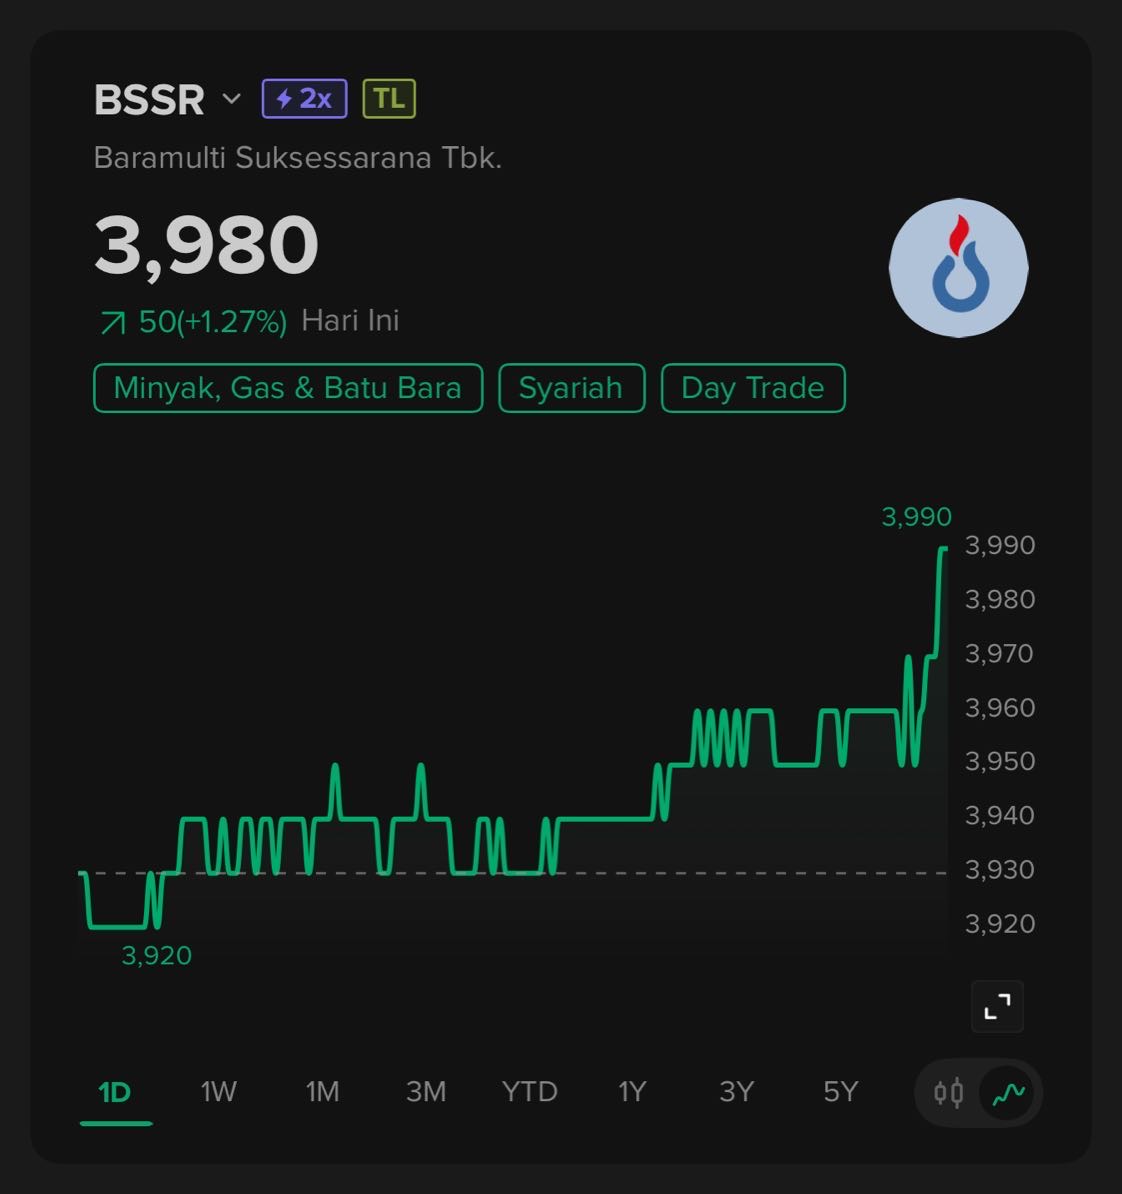Select the 3M timeframe tab
The height and width of the screenshot is (1194, 1122).
click(426, 1092)
